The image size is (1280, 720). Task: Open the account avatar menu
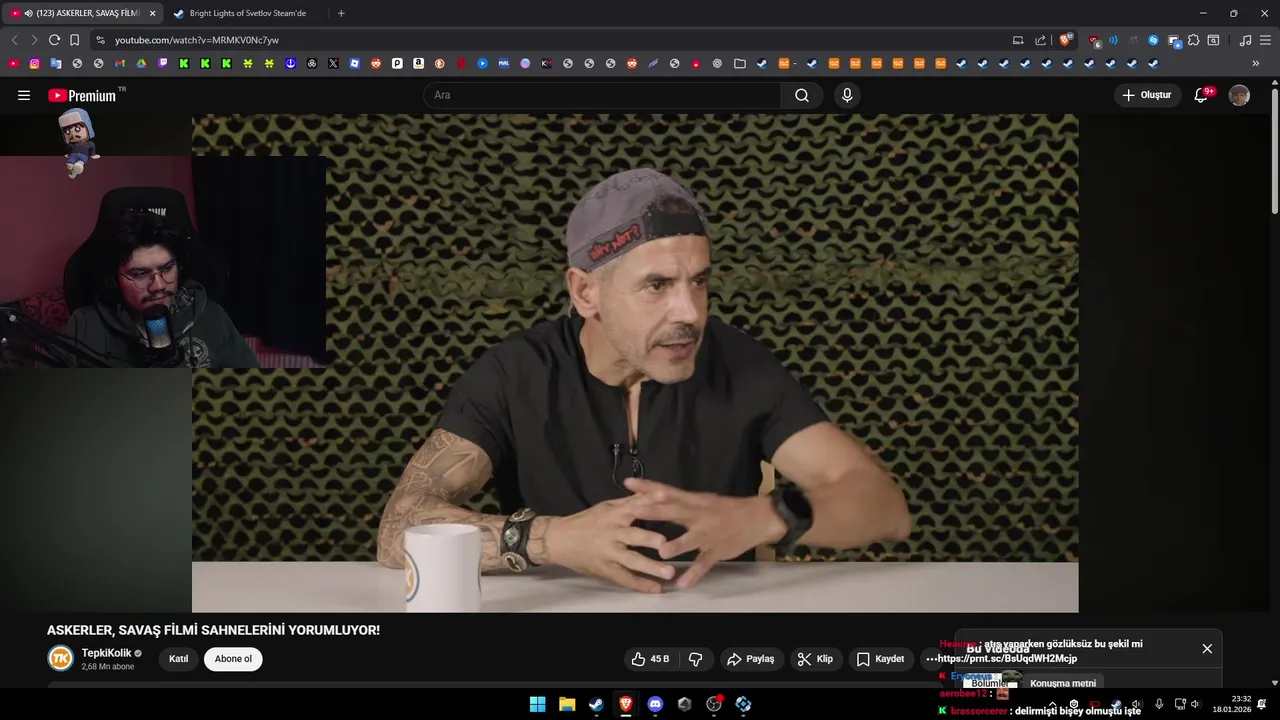pos(1239,95)
